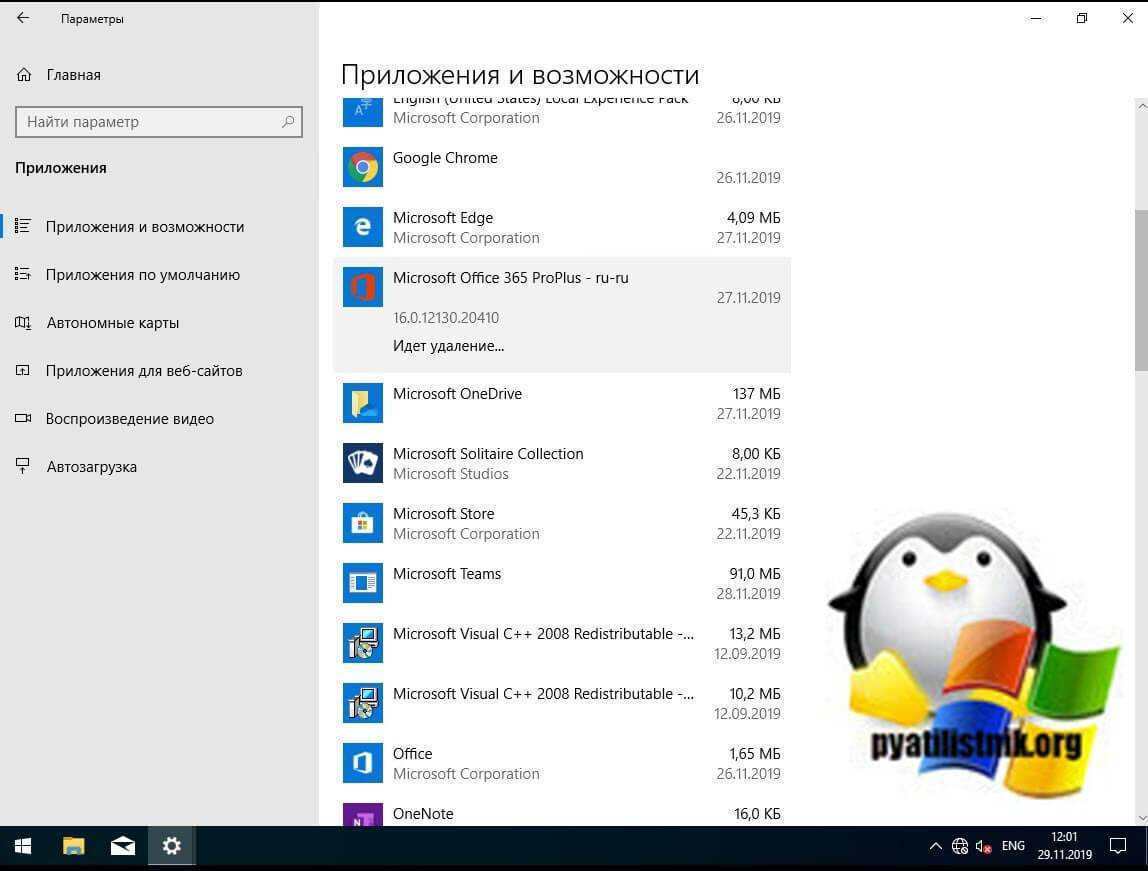Click the Google Chrome application icon
Viewport: 1148px width, 871px height.
point(362,167)
